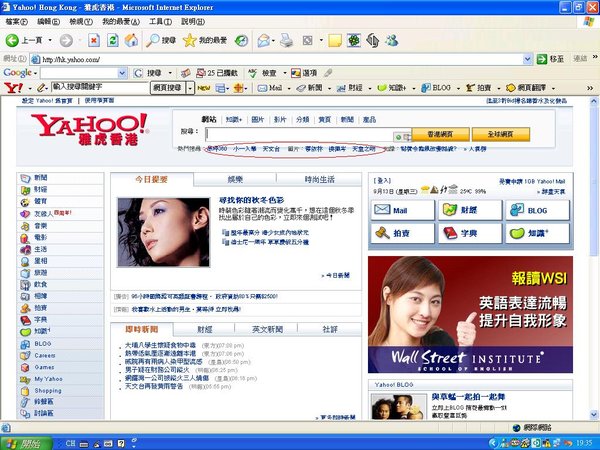
Task: Click the 香港網頁 search button
Action: coord(440,134)
